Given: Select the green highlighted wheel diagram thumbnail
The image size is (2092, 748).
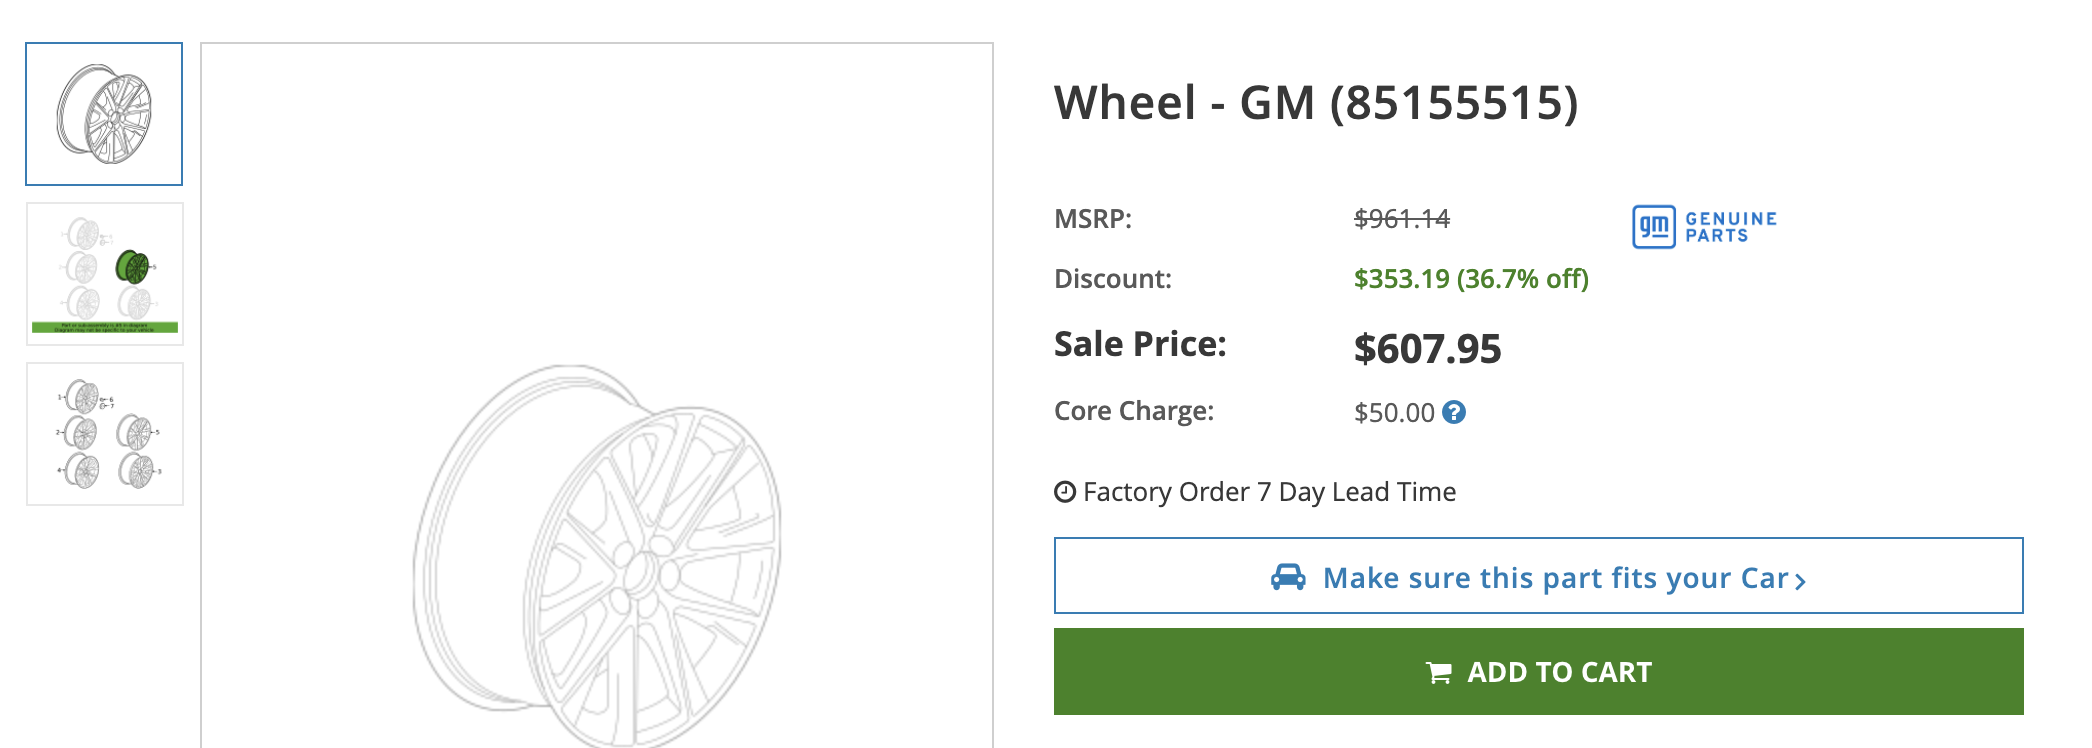Looking at the screenshot, I should [104, 274].
